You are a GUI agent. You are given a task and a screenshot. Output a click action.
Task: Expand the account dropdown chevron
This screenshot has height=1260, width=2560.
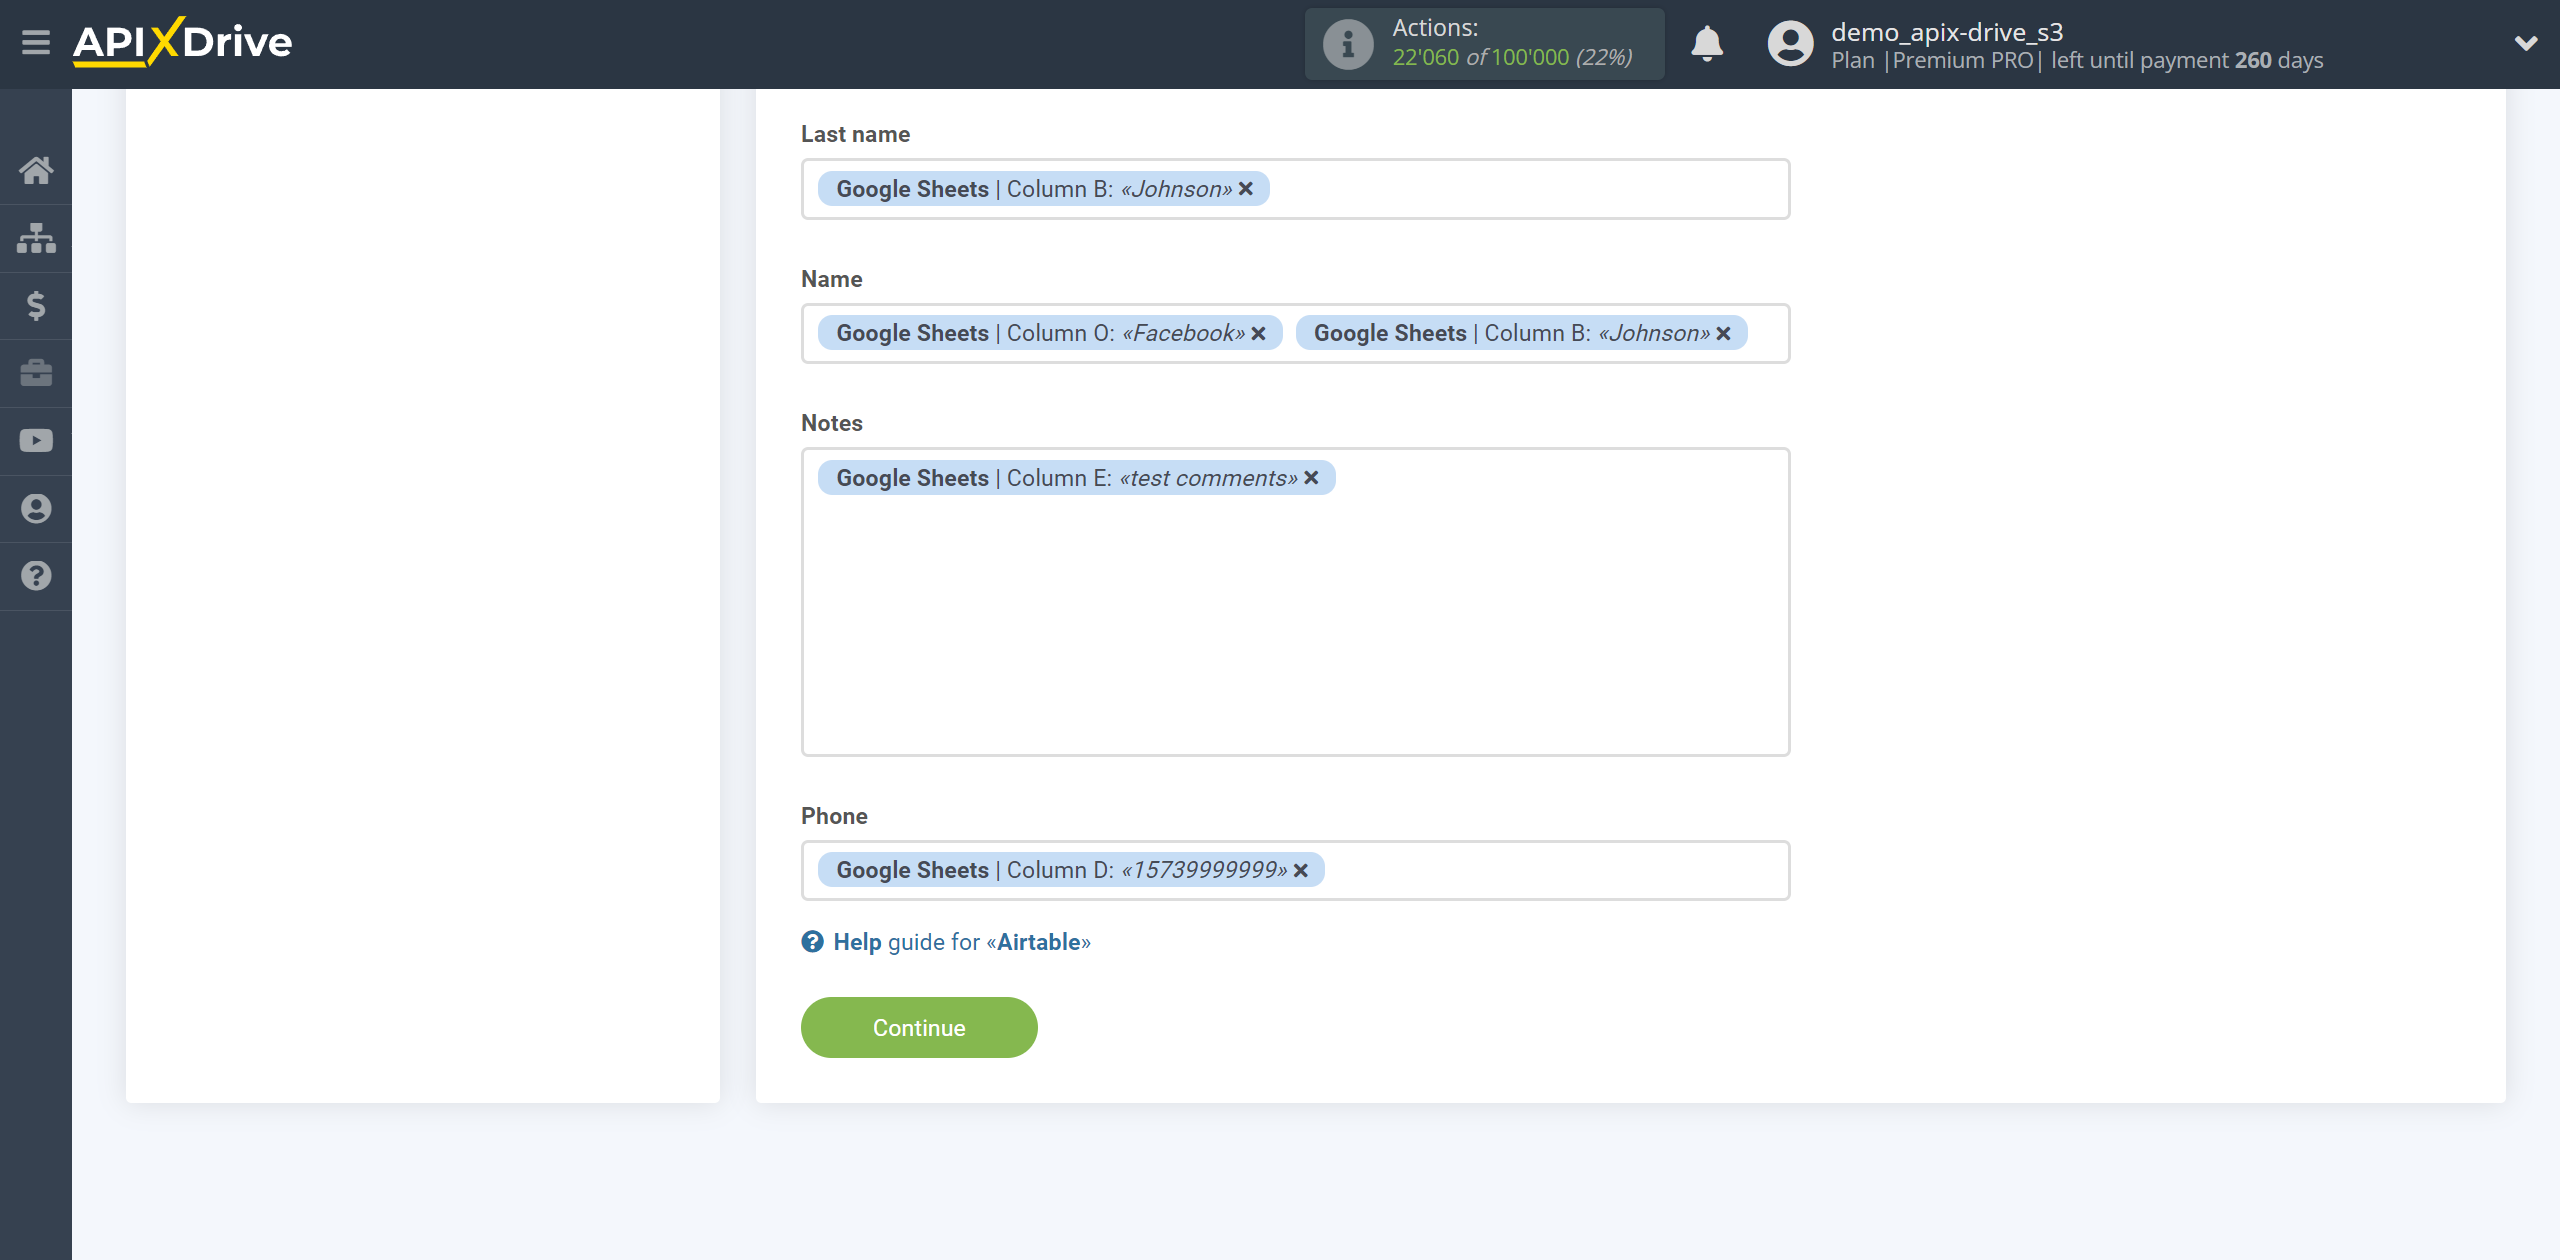(x=2526, y=43)
